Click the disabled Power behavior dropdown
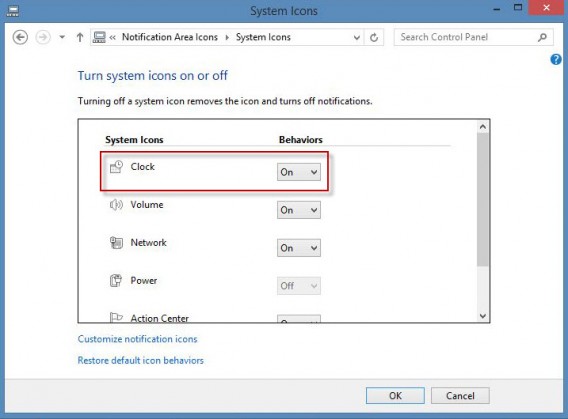Image resolution: width=568 pixels, height=419 pixels. (x=298, y=286)
